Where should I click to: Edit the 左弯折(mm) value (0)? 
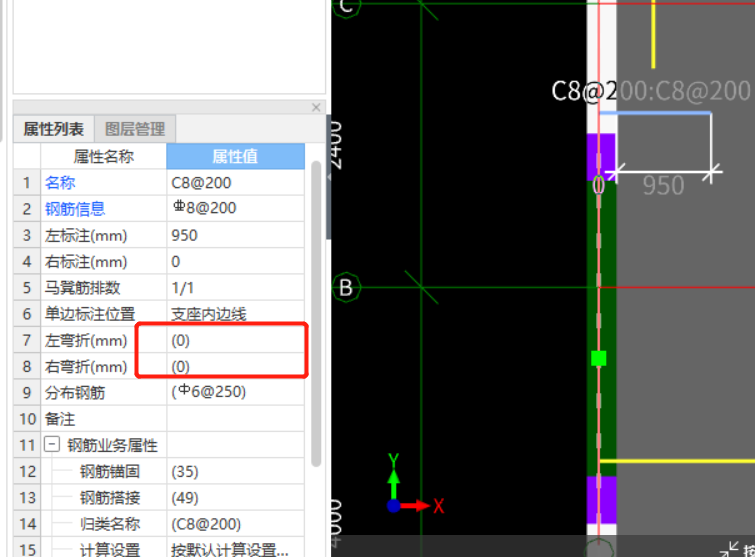click(x=235, y=340)
